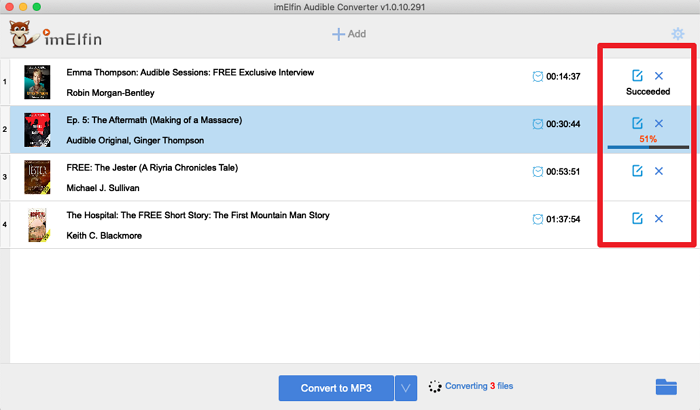This screenshot has width=700, height=410.
Task: Click author name 'Robin Morgan-Bentley'
Action: point(110,93)
